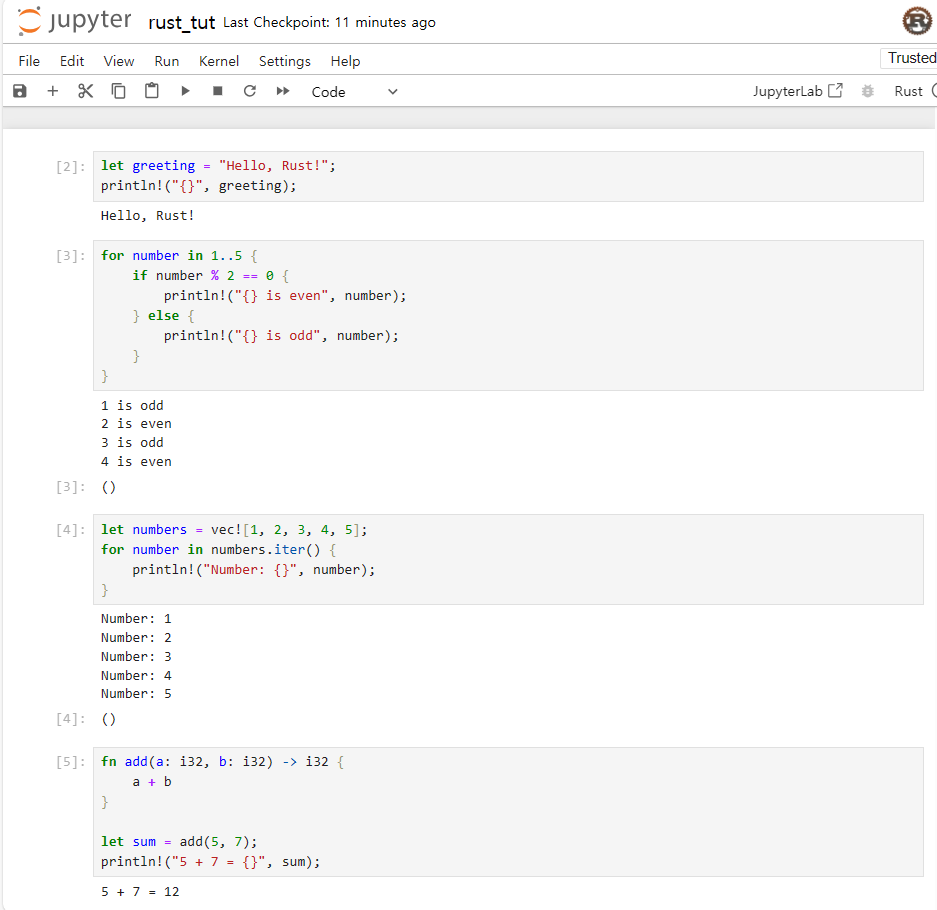Restart the kernel using the restart icon
937x910 pixels.
click(x=249, y=90)
